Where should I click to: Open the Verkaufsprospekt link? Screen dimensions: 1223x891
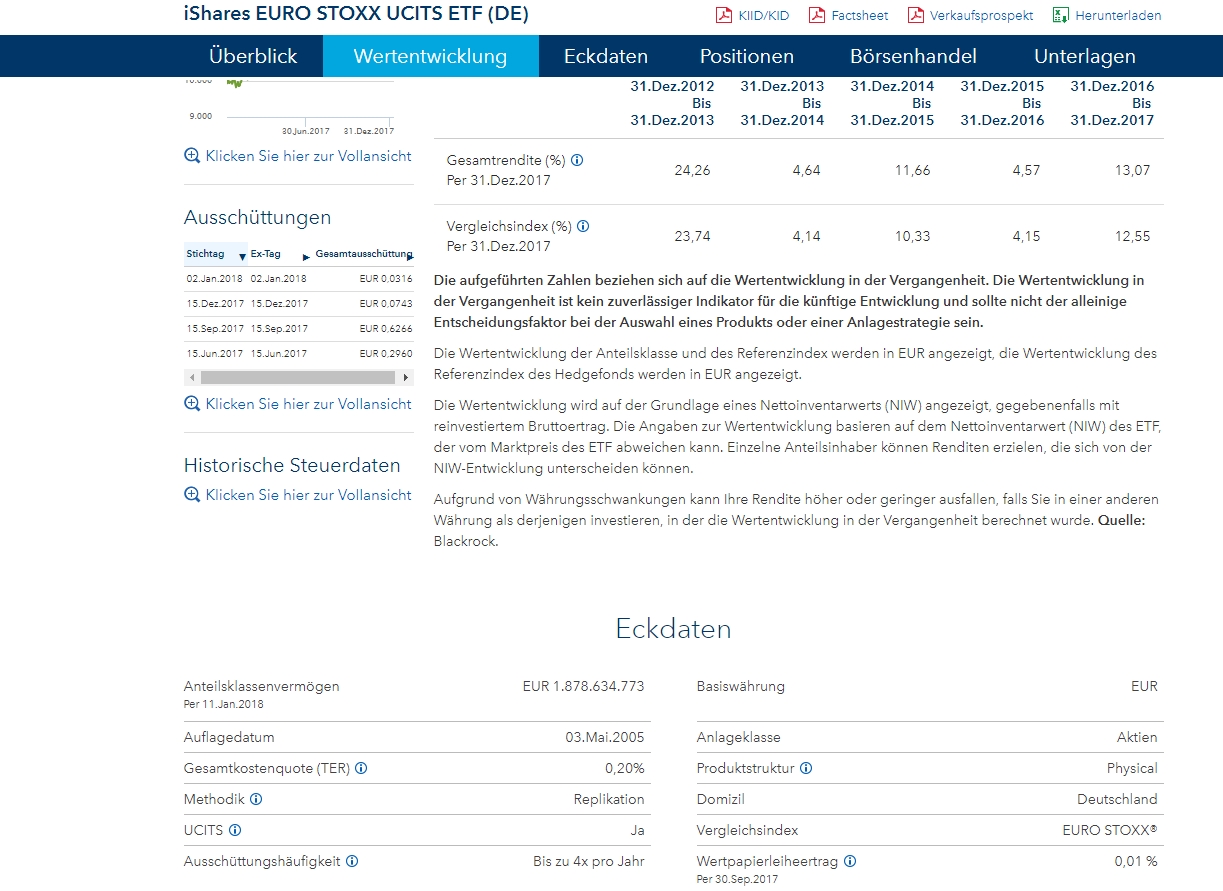click(x=981, y=16)
